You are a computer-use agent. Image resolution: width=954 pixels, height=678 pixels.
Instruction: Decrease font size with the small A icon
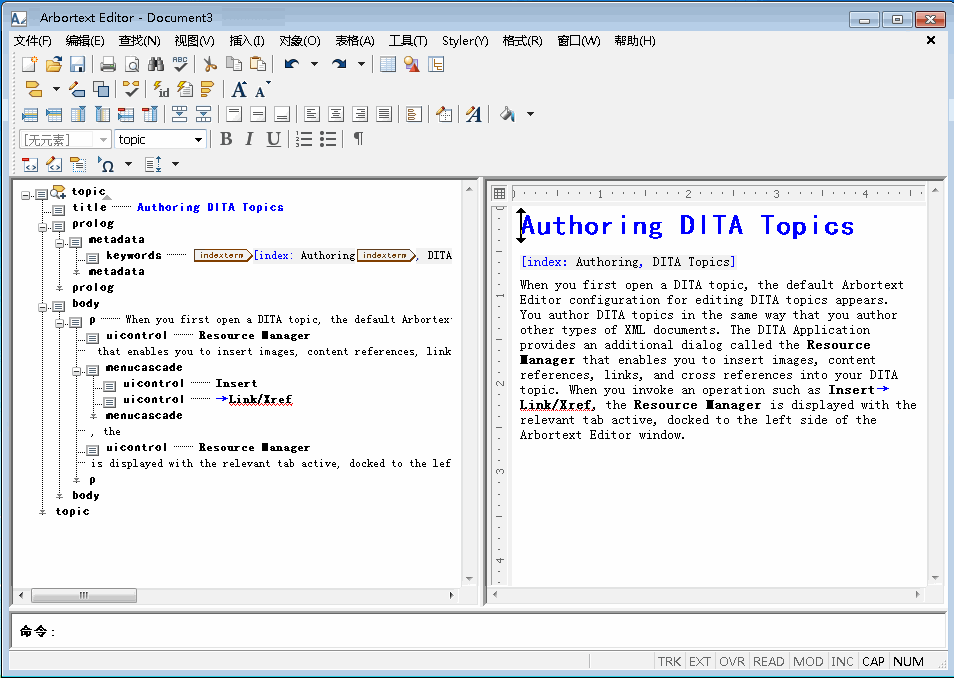pos(262,89)
